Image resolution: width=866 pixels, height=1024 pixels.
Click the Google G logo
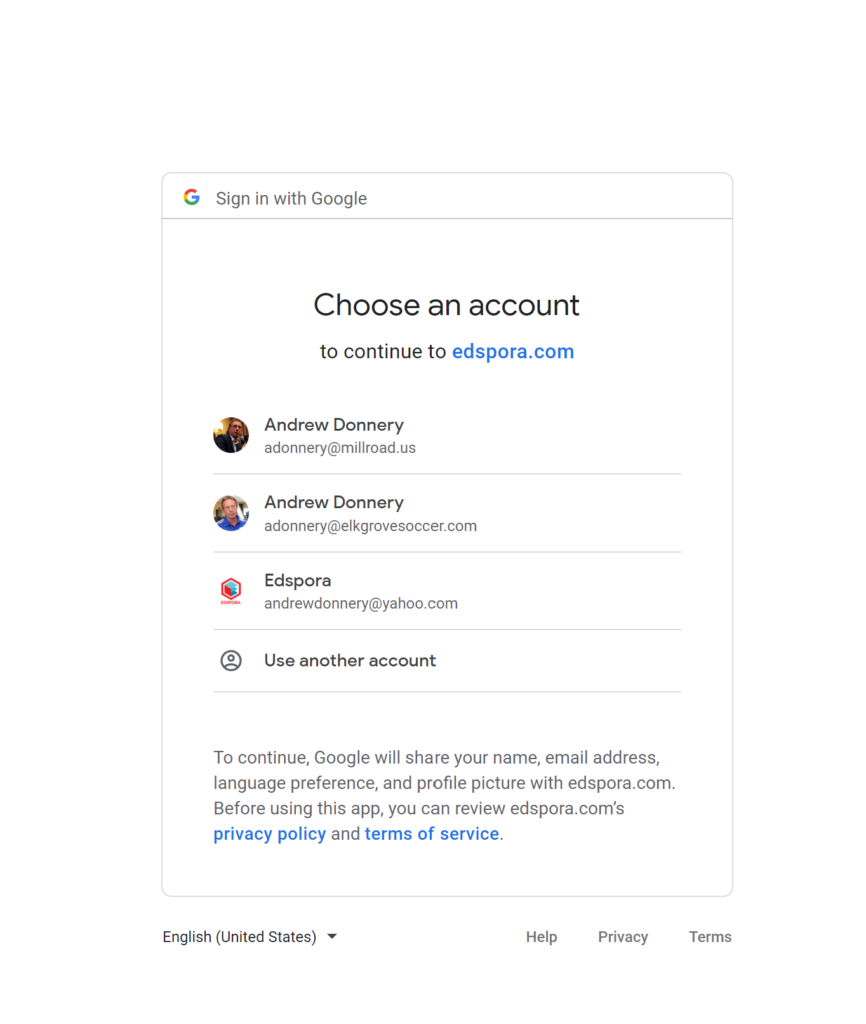(x=191, y=197)
